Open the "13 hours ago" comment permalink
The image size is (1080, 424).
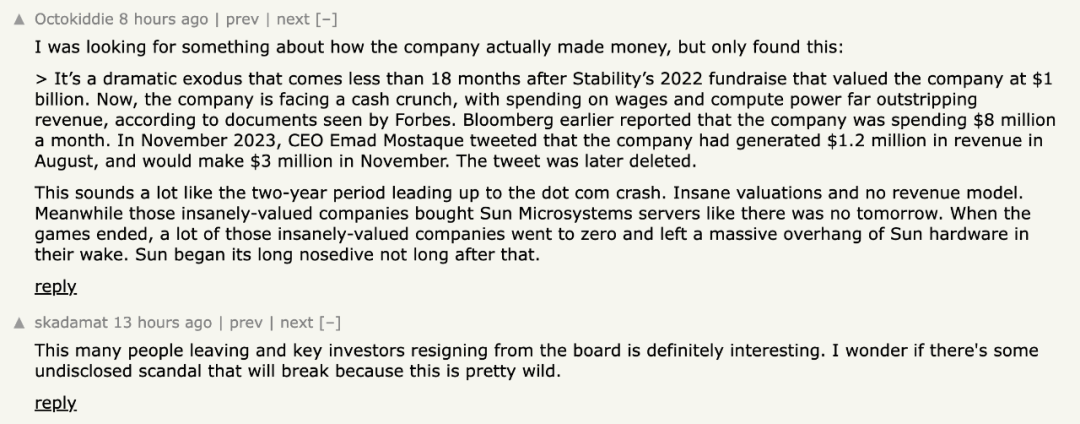pyautogui.click(x=163, y=322)
